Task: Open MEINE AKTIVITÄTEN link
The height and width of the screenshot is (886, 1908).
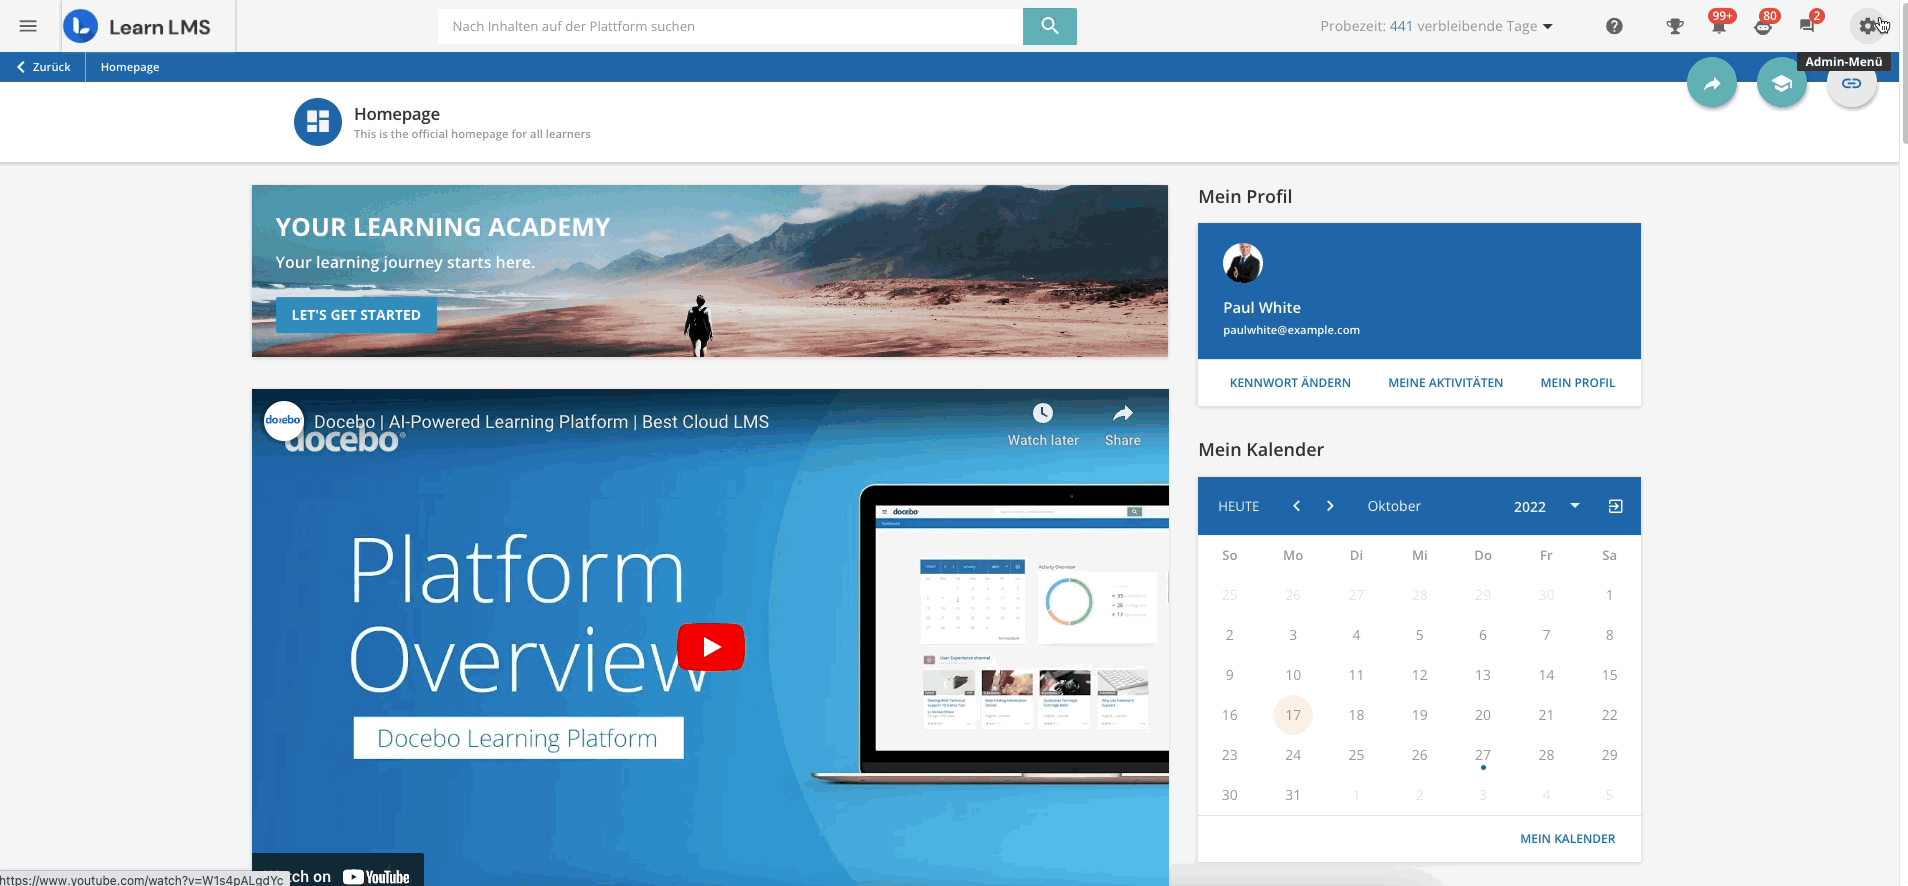Action: coord(1445,383)
